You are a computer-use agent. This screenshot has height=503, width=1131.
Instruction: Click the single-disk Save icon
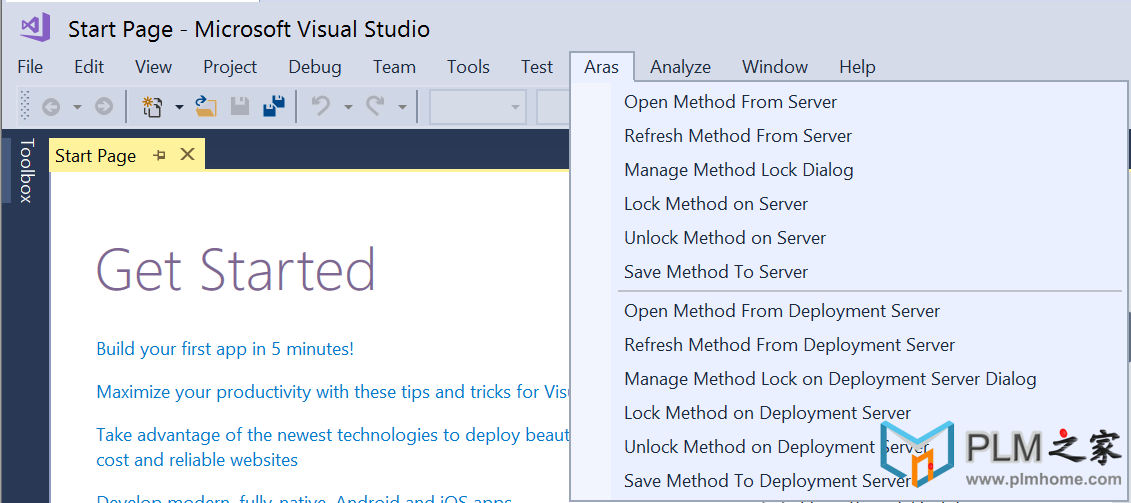pos(239,107)
